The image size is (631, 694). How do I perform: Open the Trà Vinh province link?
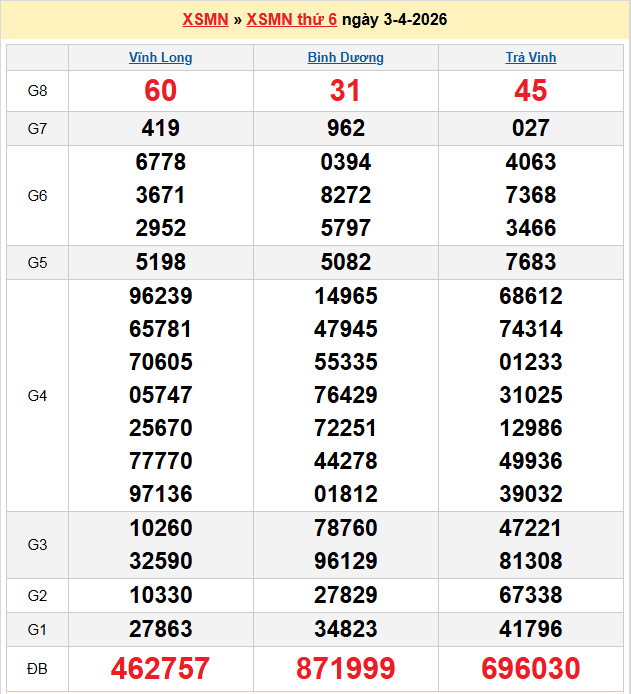click(x=530, y=58)
